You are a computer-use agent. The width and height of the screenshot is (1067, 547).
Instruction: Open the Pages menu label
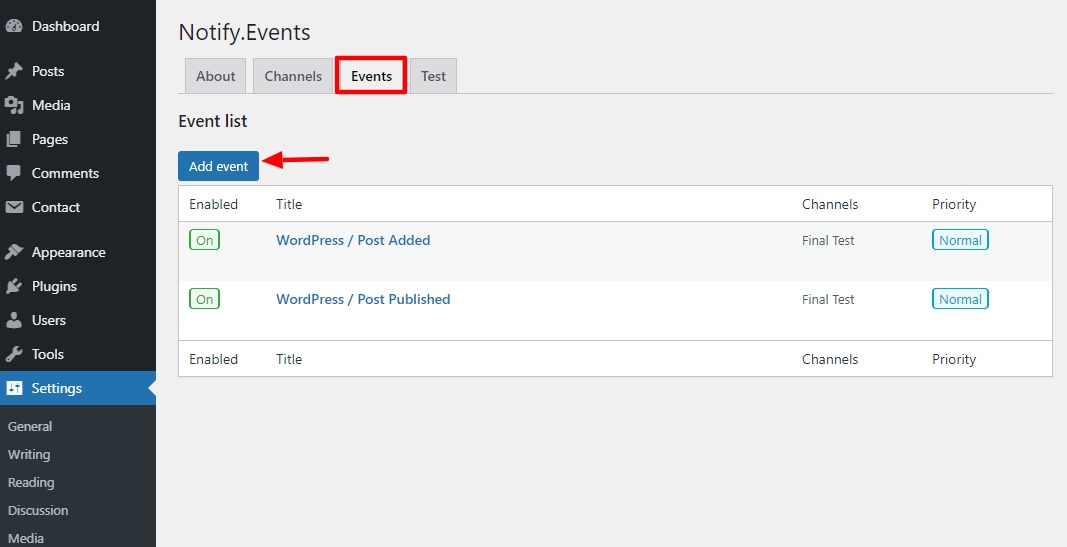[50, 139]
